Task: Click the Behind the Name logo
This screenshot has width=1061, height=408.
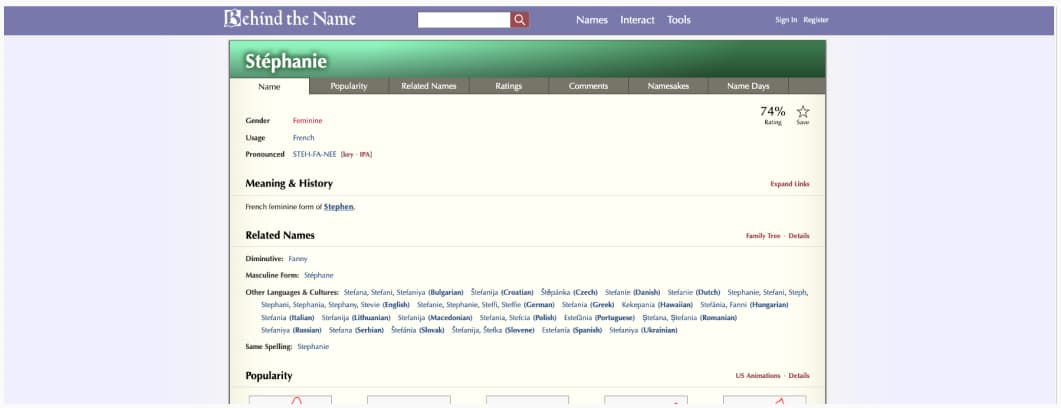Action: click(x=290, y=19)
